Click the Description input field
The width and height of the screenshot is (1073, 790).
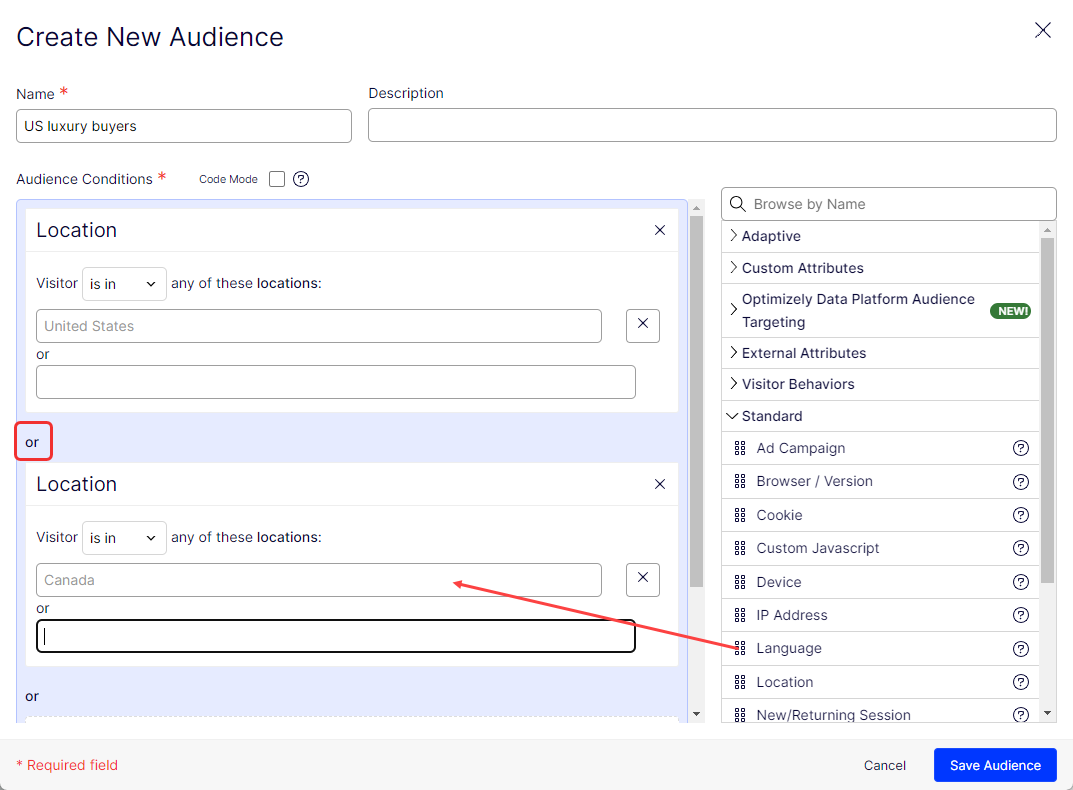click(712, 125)
